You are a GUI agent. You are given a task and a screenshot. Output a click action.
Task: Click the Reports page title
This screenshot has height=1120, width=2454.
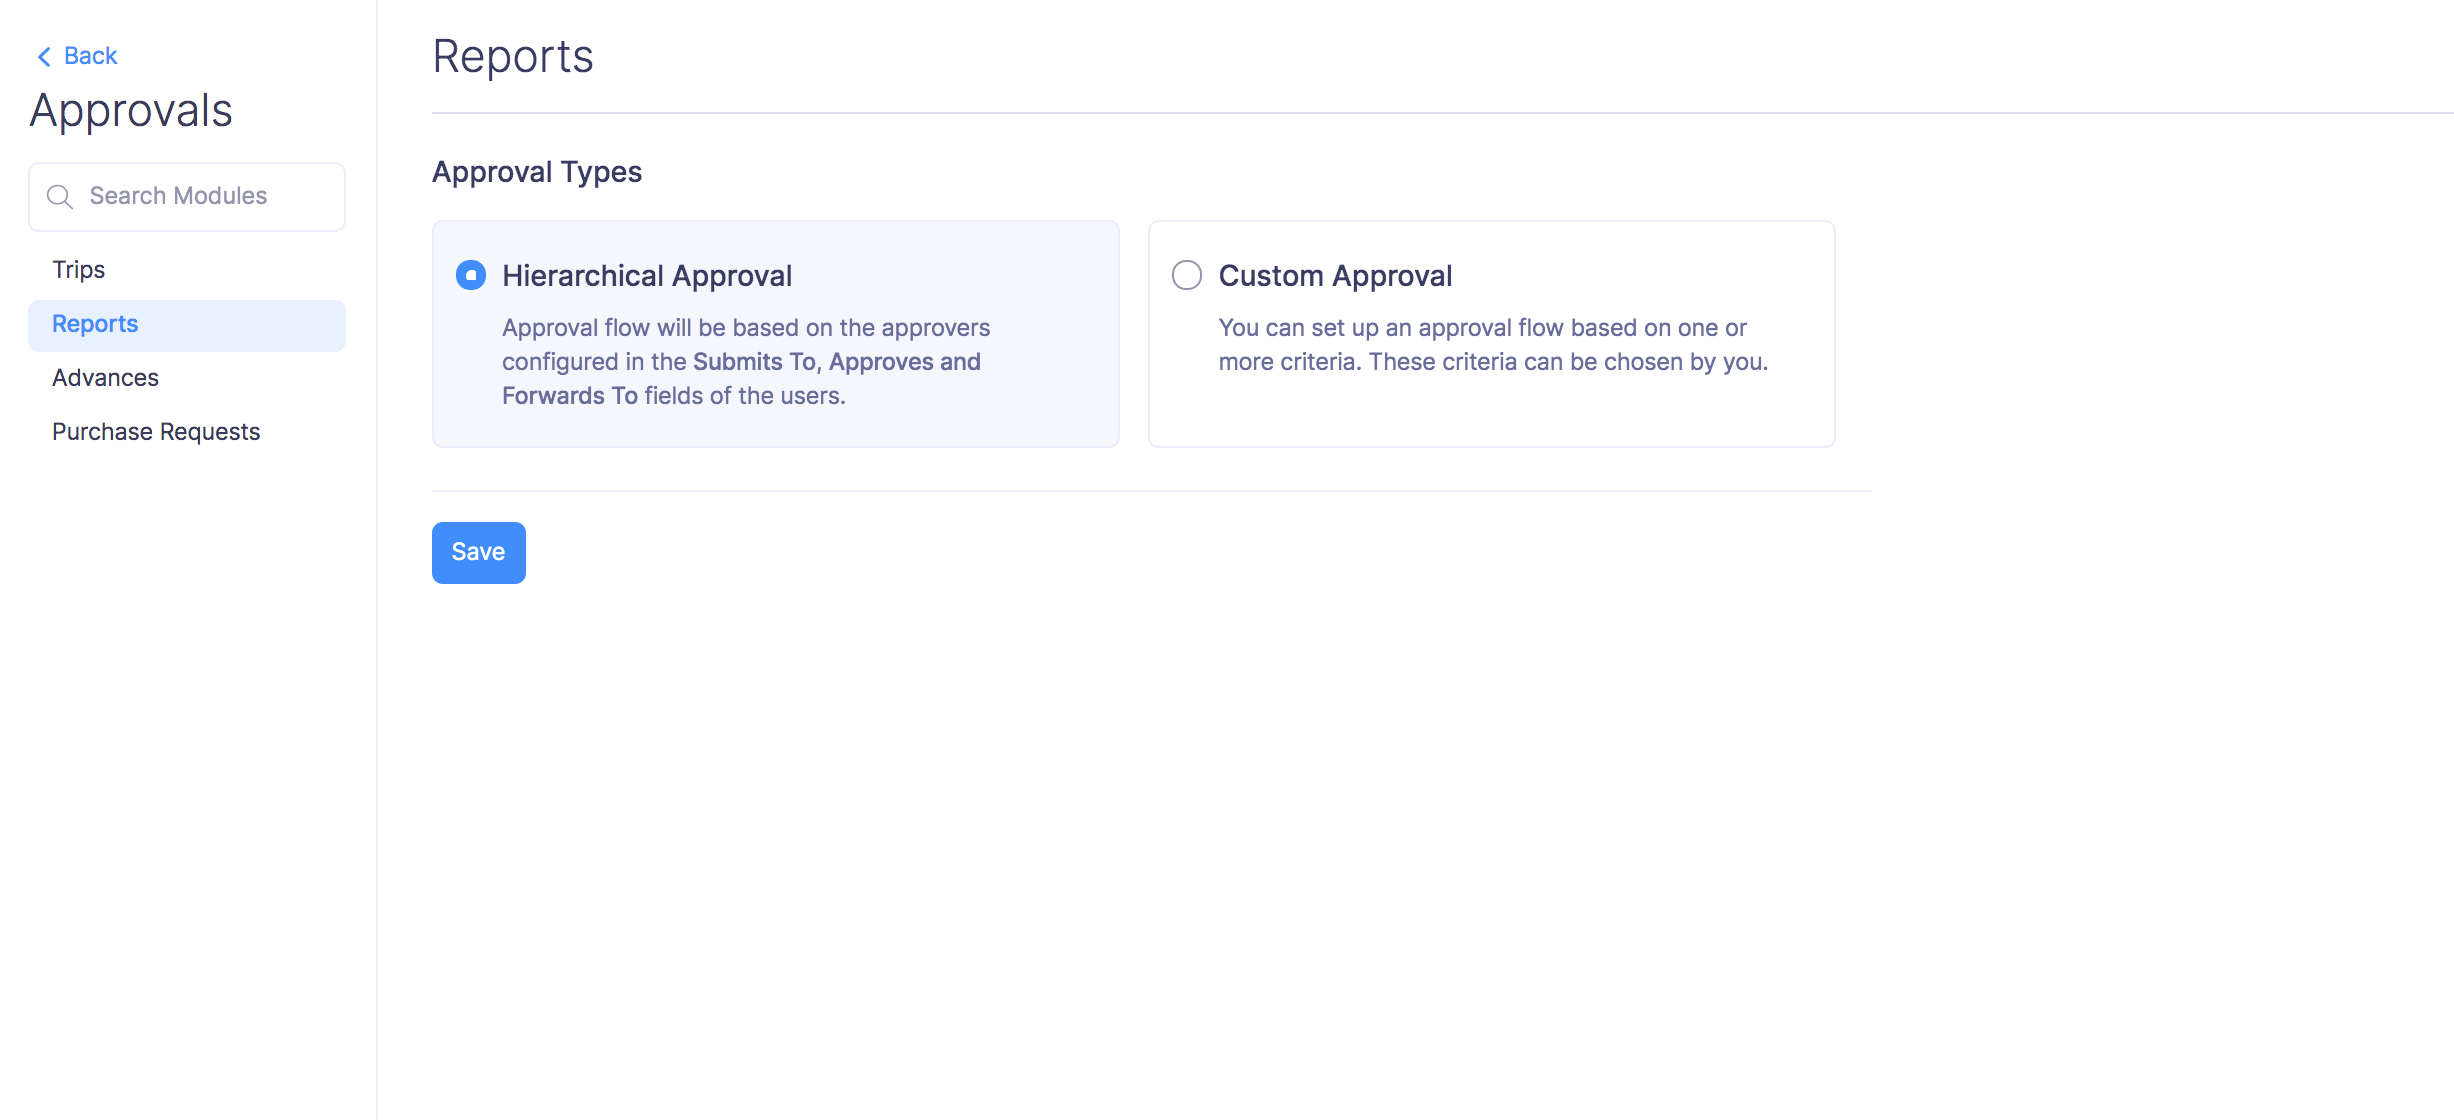pyautogui.click(x=513, y=57)
